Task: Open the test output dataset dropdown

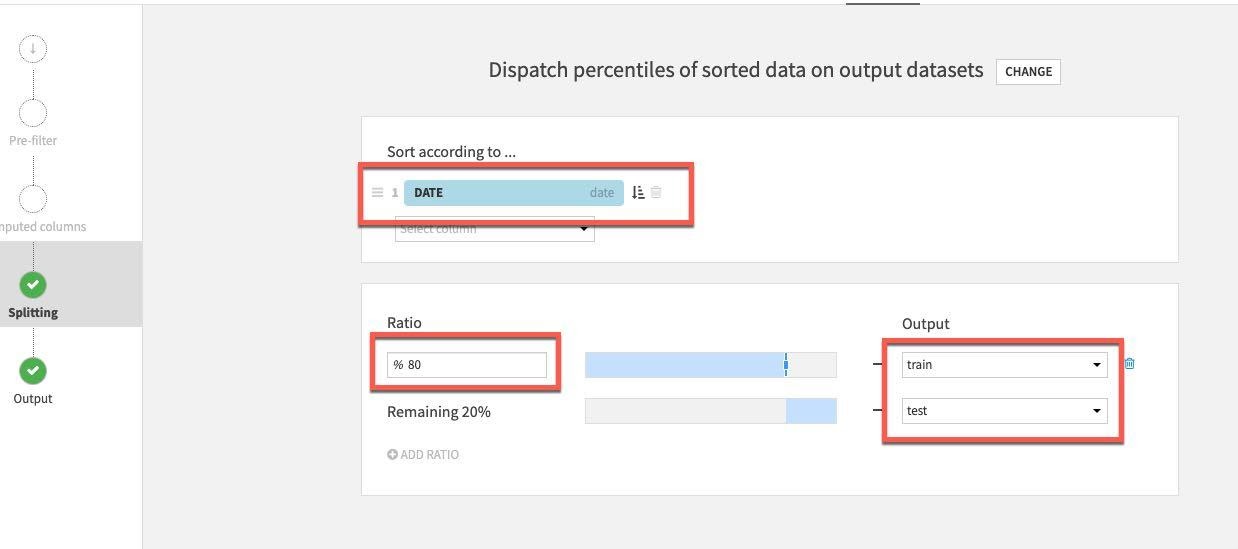Action: pyautogui.click(x=1004, y=411)
